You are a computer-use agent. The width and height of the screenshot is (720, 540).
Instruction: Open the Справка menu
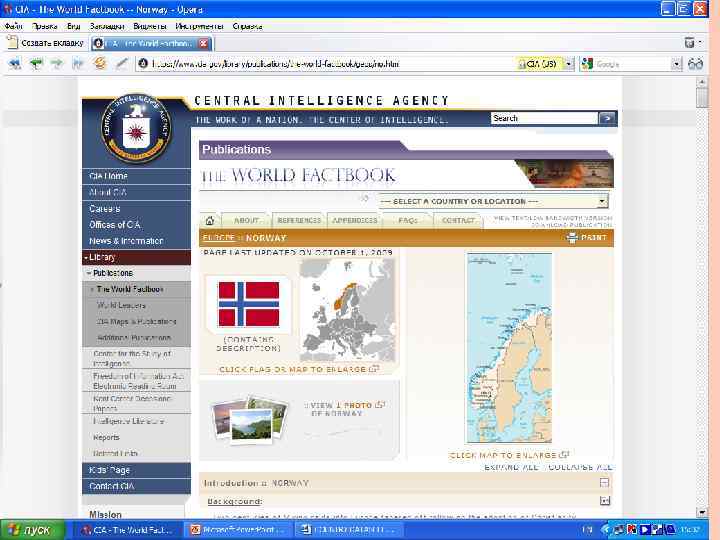point(248,26)
